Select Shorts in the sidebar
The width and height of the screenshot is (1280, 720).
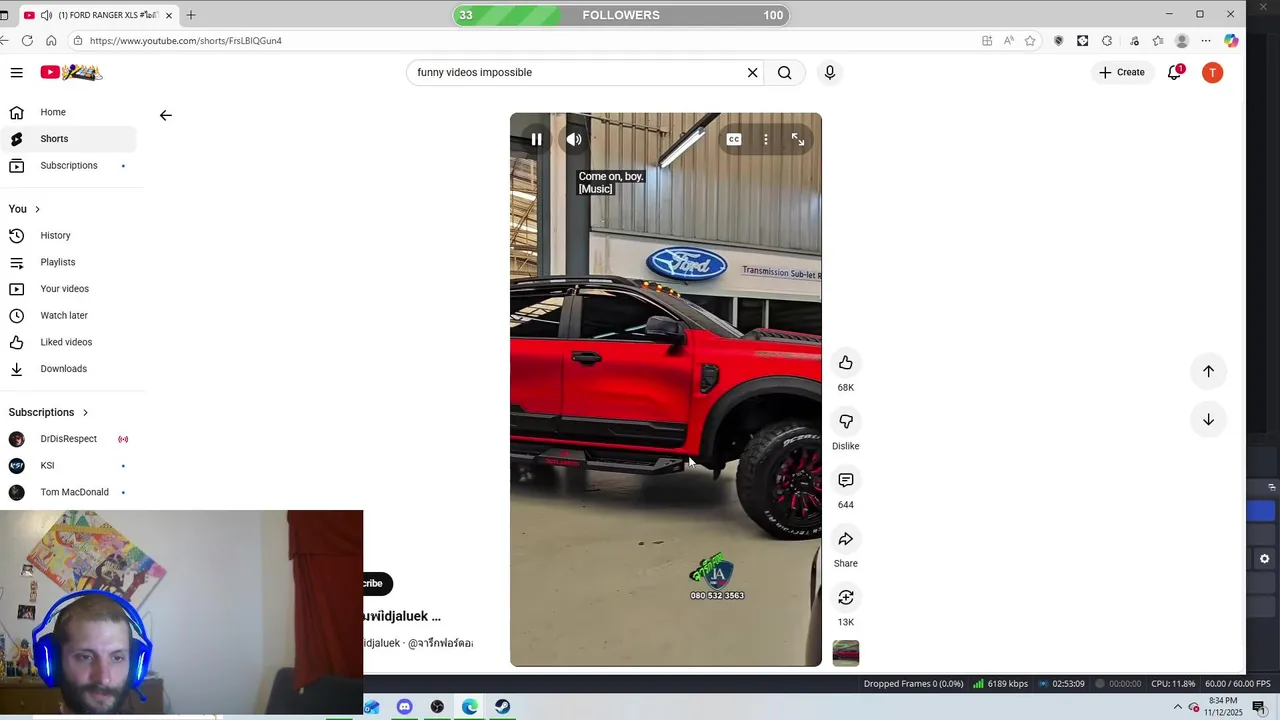pos(68,139)
